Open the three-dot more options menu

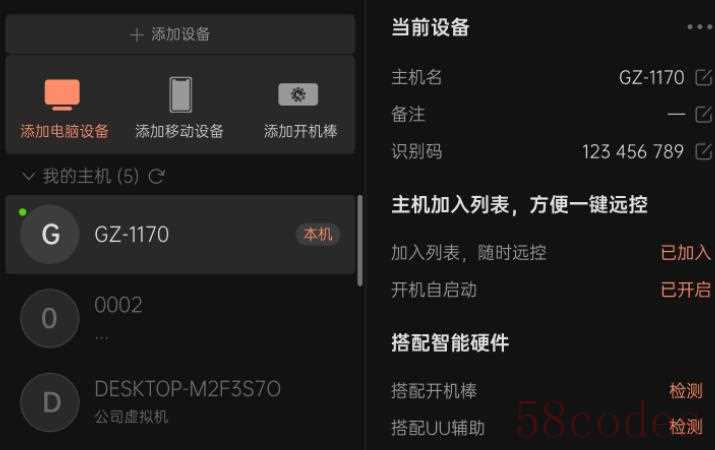click(699, 27)
